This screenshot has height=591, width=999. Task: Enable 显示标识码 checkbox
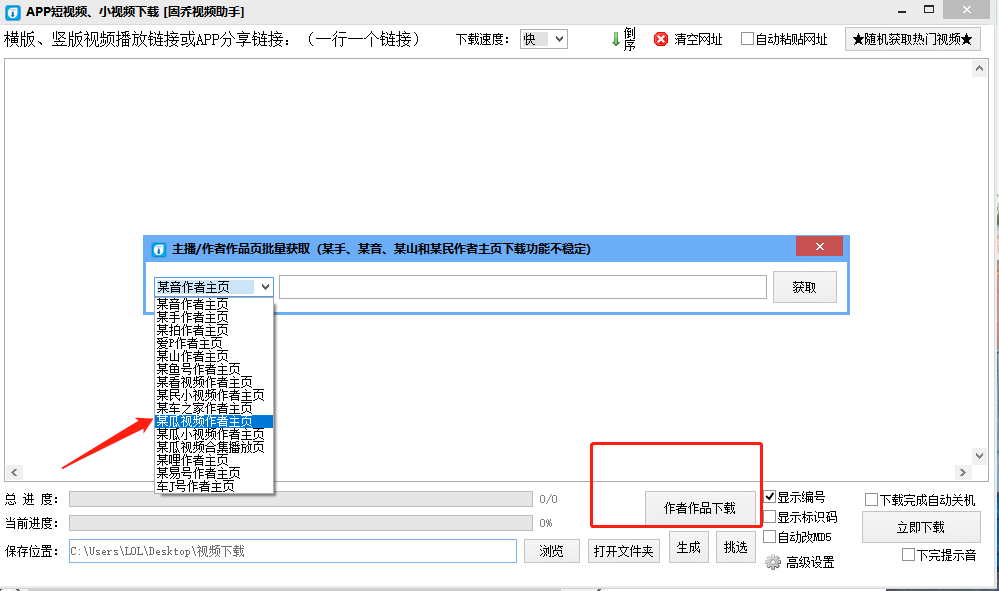(770, 516)
